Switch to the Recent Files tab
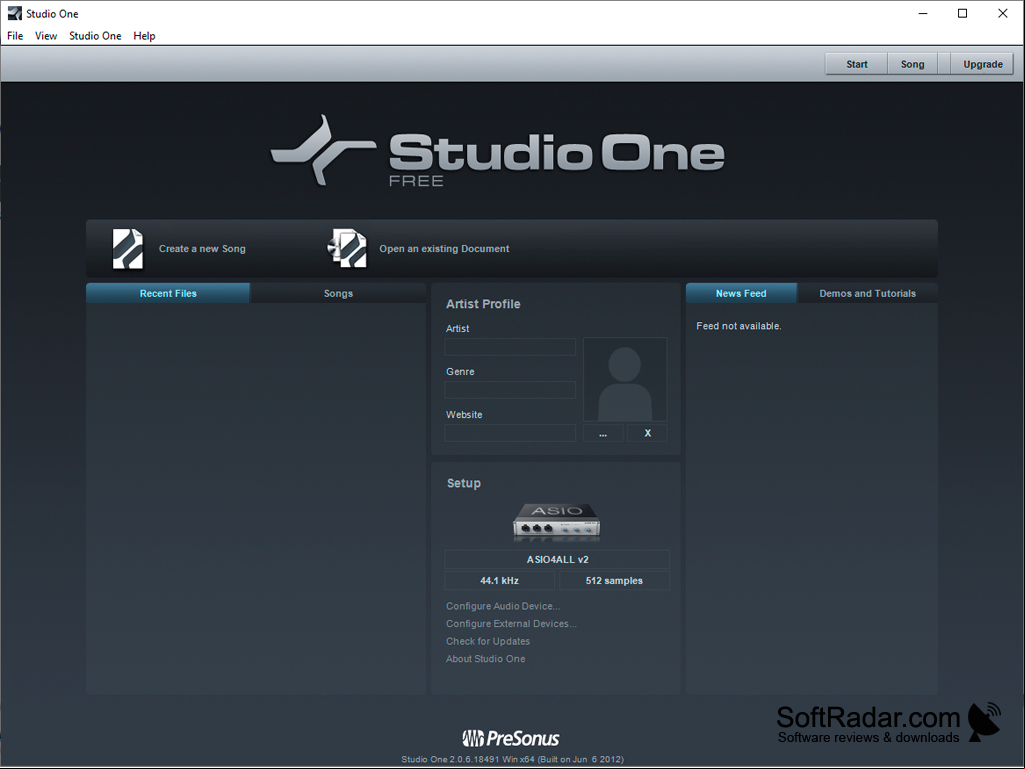The height and width of the screenshot is (769, 1025). click(x=168, y=294)
